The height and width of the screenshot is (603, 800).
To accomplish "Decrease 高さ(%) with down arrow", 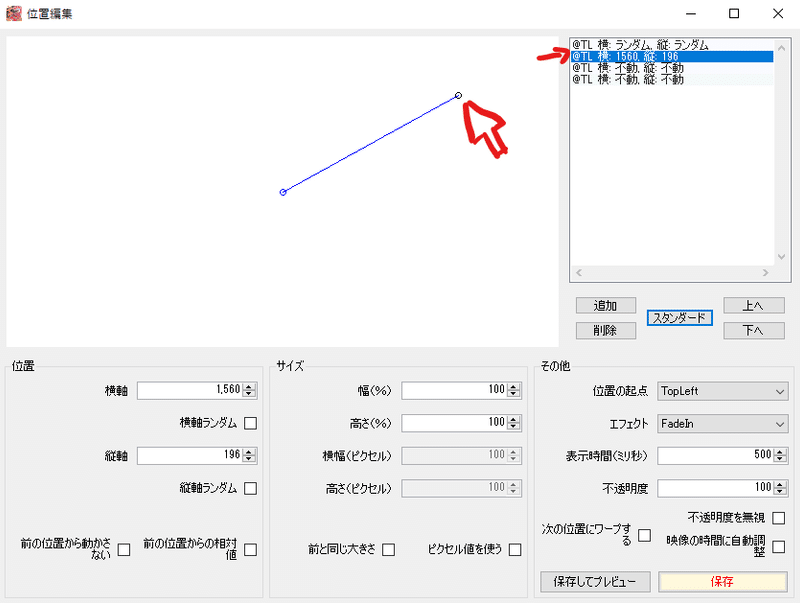I will pyautogui.click(x=514, y=427).
